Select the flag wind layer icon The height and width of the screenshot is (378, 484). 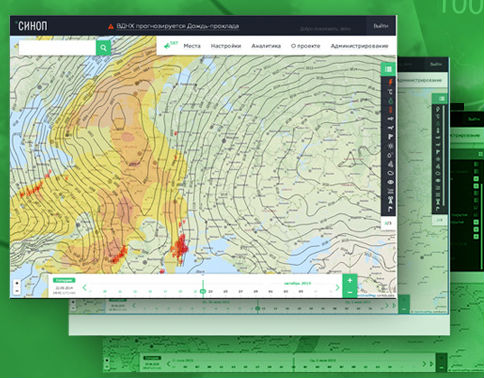coord(390,137)
